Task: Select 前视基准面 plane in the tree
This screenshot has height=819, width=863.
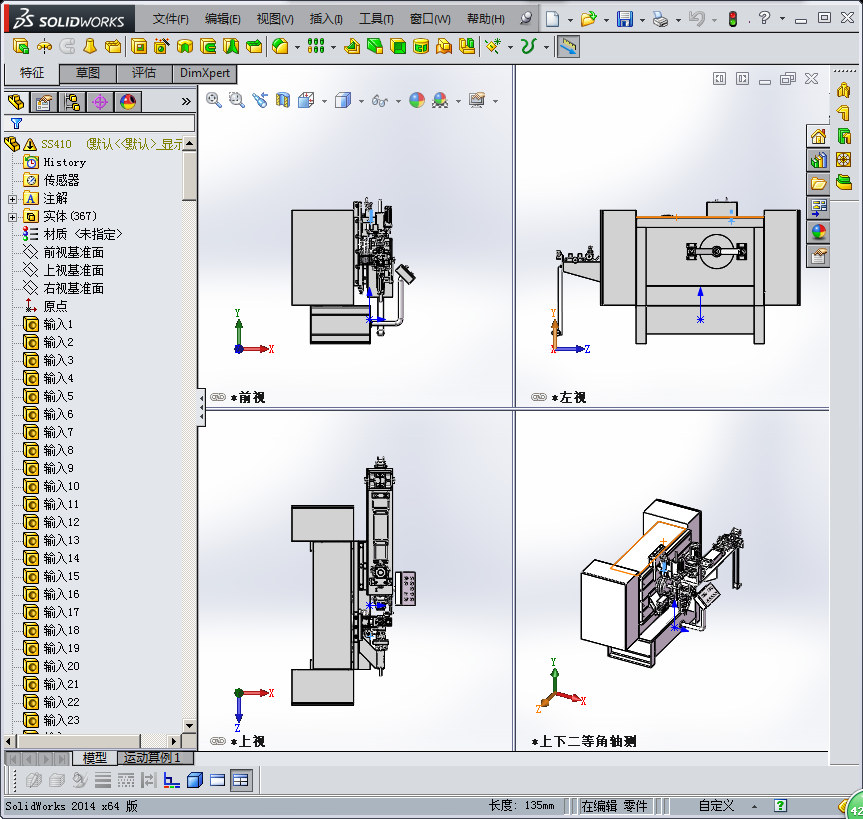Action: click(x=63, y=253)
